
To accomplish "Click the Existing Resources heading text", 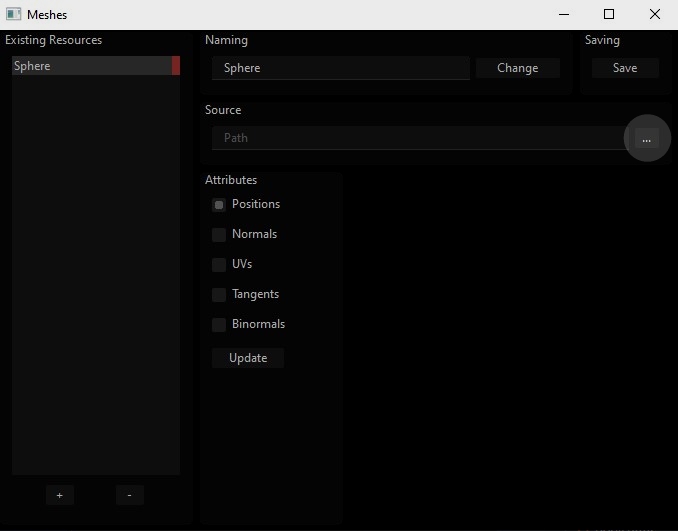I will tap(54, 40).
